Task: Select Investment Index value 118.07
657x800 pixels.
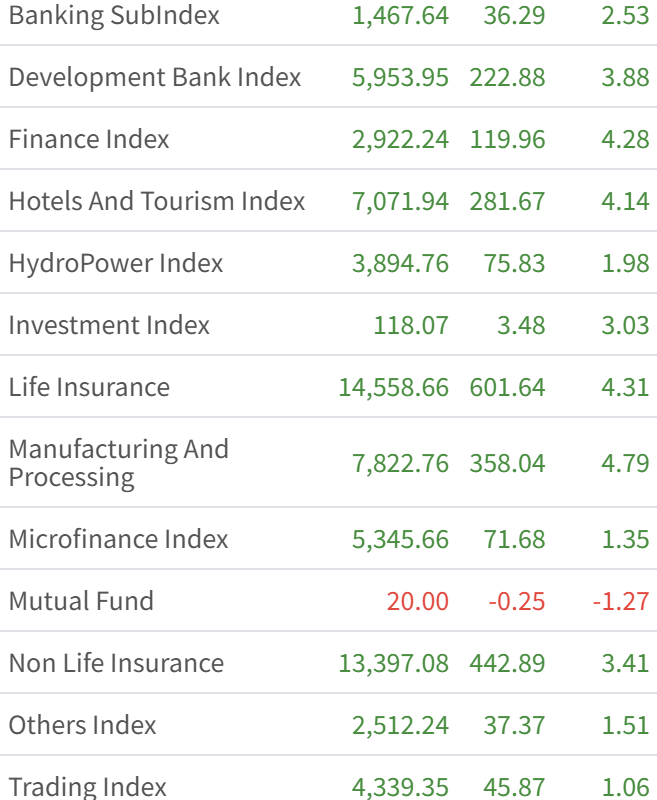Action: click(x=410, y=326)
